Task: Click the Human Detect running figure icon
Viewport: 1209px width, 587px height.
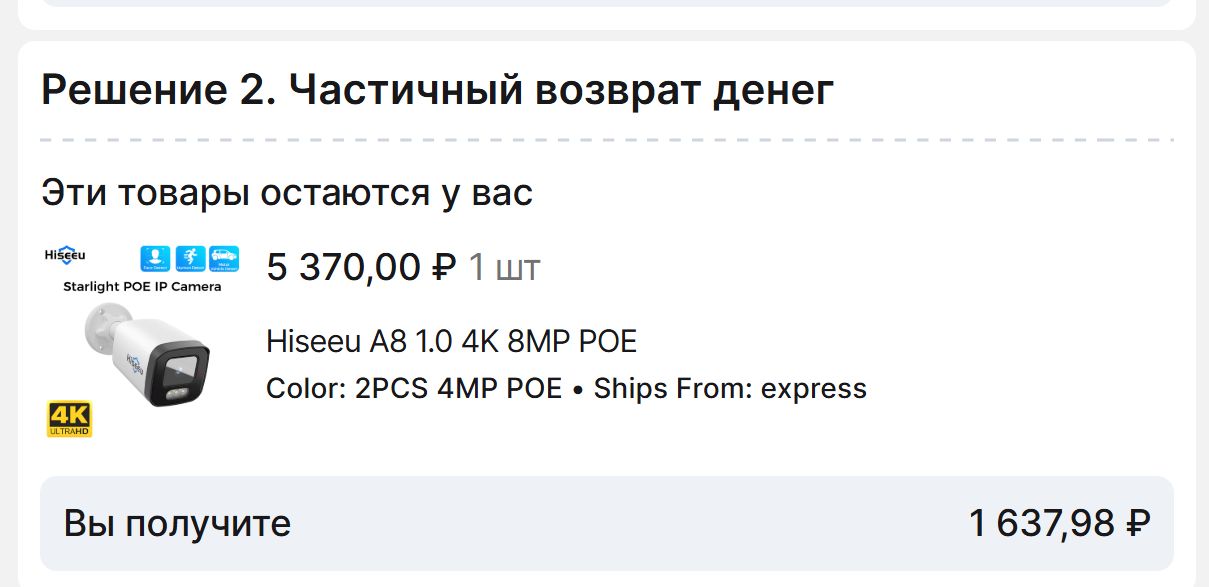Action: 190,258
